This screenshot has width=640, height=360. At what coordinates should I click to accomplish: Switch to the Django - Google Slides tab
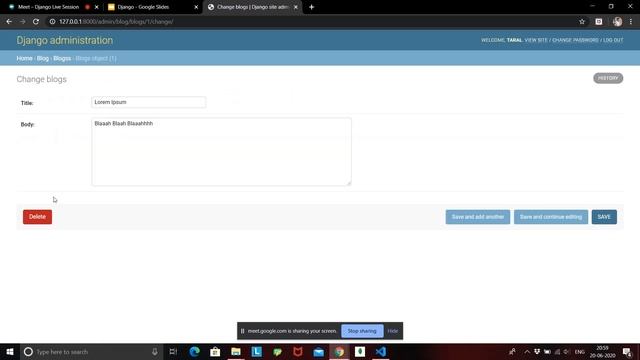[x=143, y=7]
